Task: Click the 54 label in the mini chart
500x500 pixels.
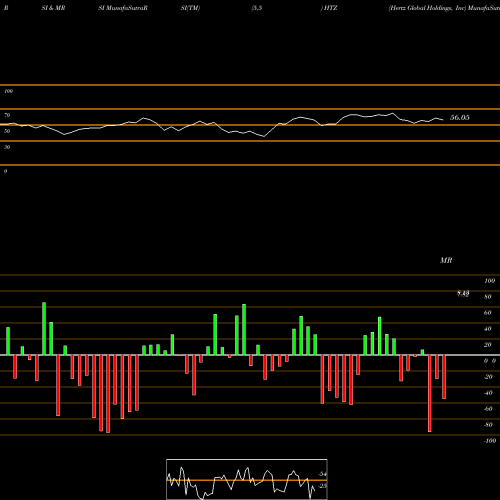Action: pos(322,474)
